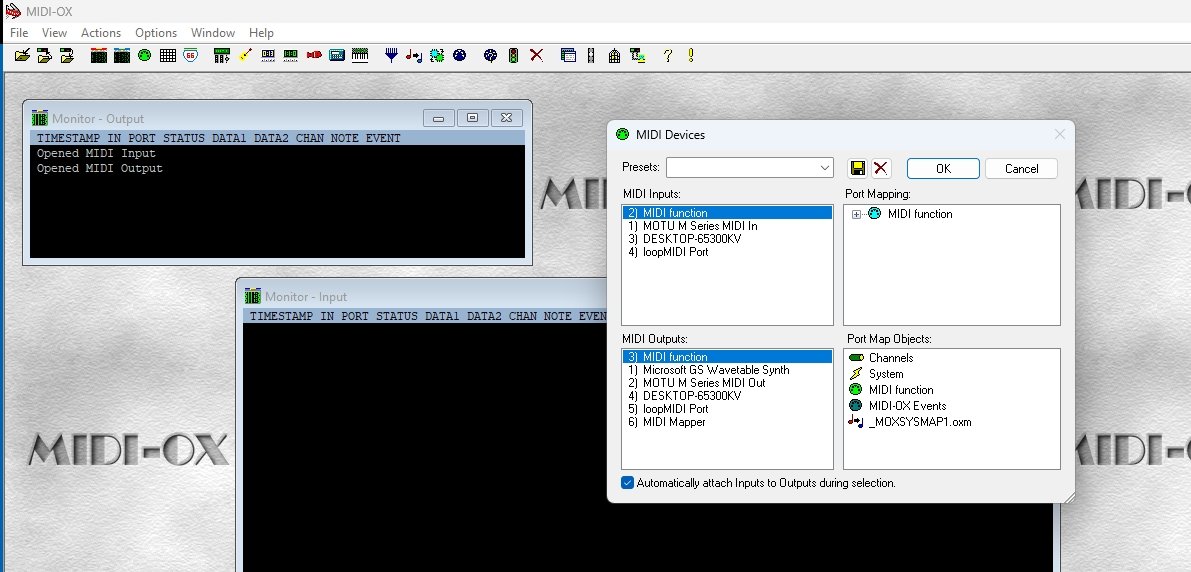This screenshot has height=572, width=1191.
Task: Open the File menu
Action: [19, 33]
